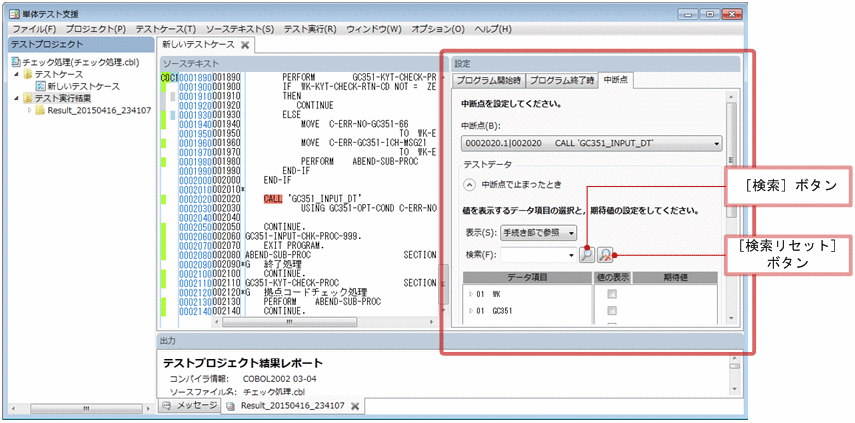Tick the 値の表示 checkbox for 01 WK
Viewport: 855px width, 423px height.
coord(612,294)
